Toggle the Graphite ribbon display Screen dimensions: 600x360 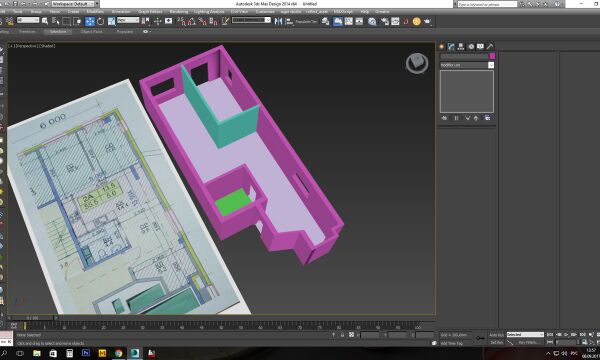(338, 21)
